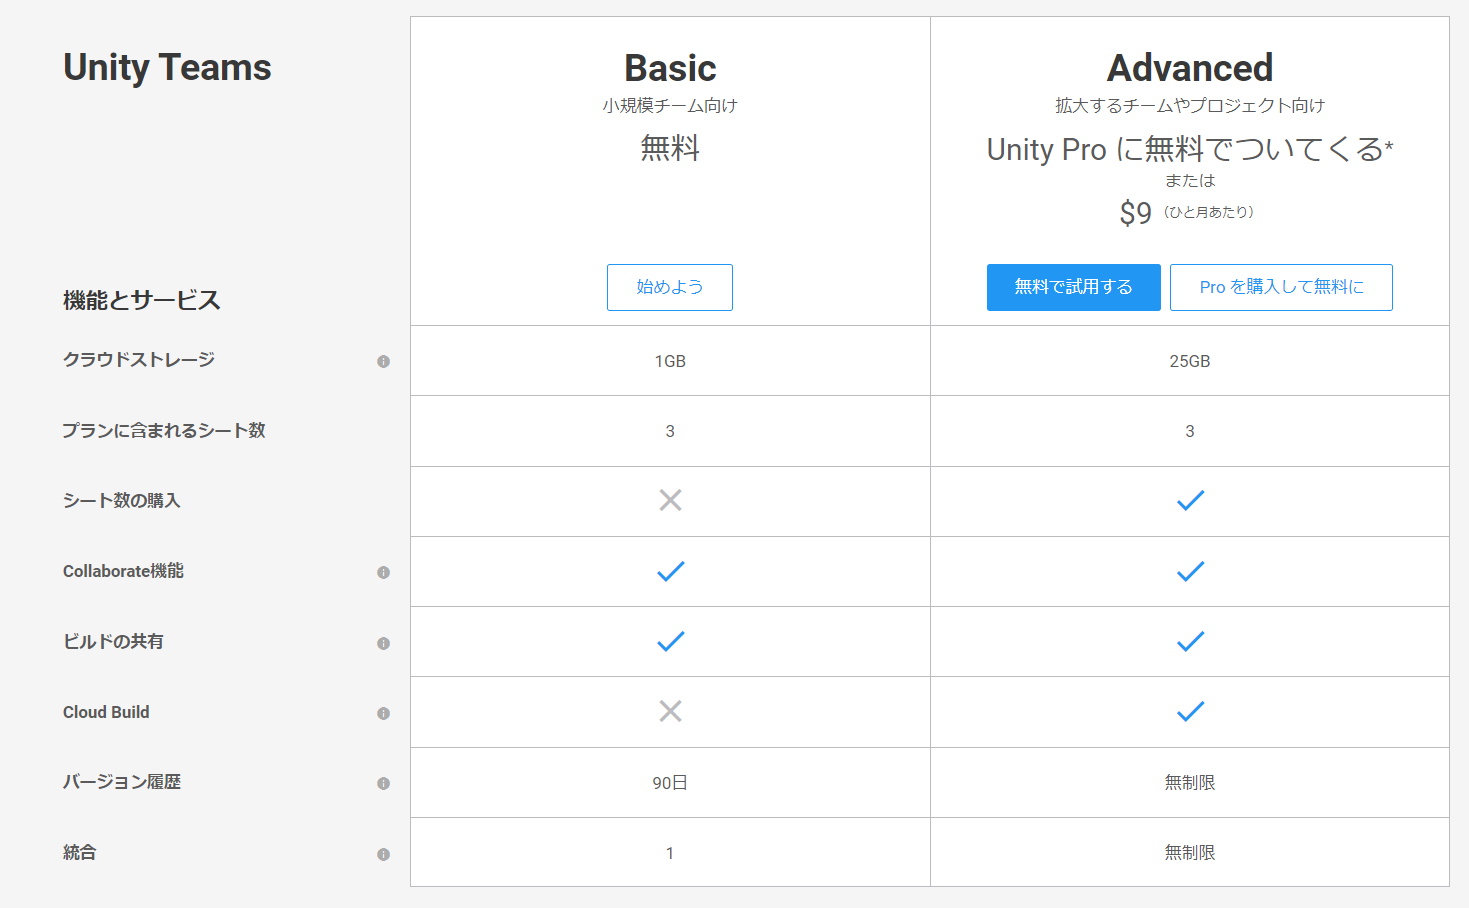Screen dimensions: 1469x908
Task: Click the 拡大するチームやプロジェクト向け subtitle
Action: tap(1190, 106)
